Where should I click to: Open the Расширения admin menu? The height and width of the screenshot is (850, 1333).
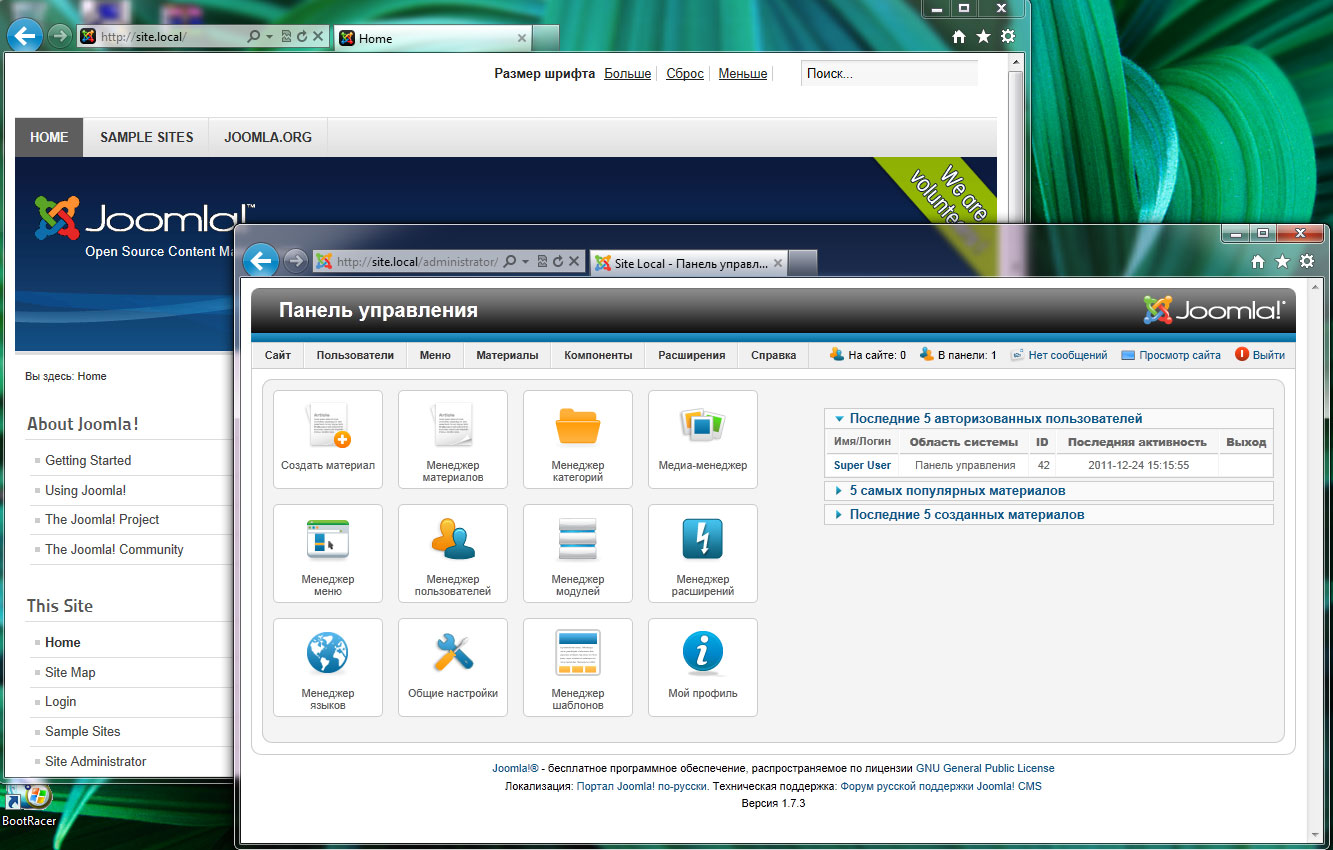[x=692, y=355]
